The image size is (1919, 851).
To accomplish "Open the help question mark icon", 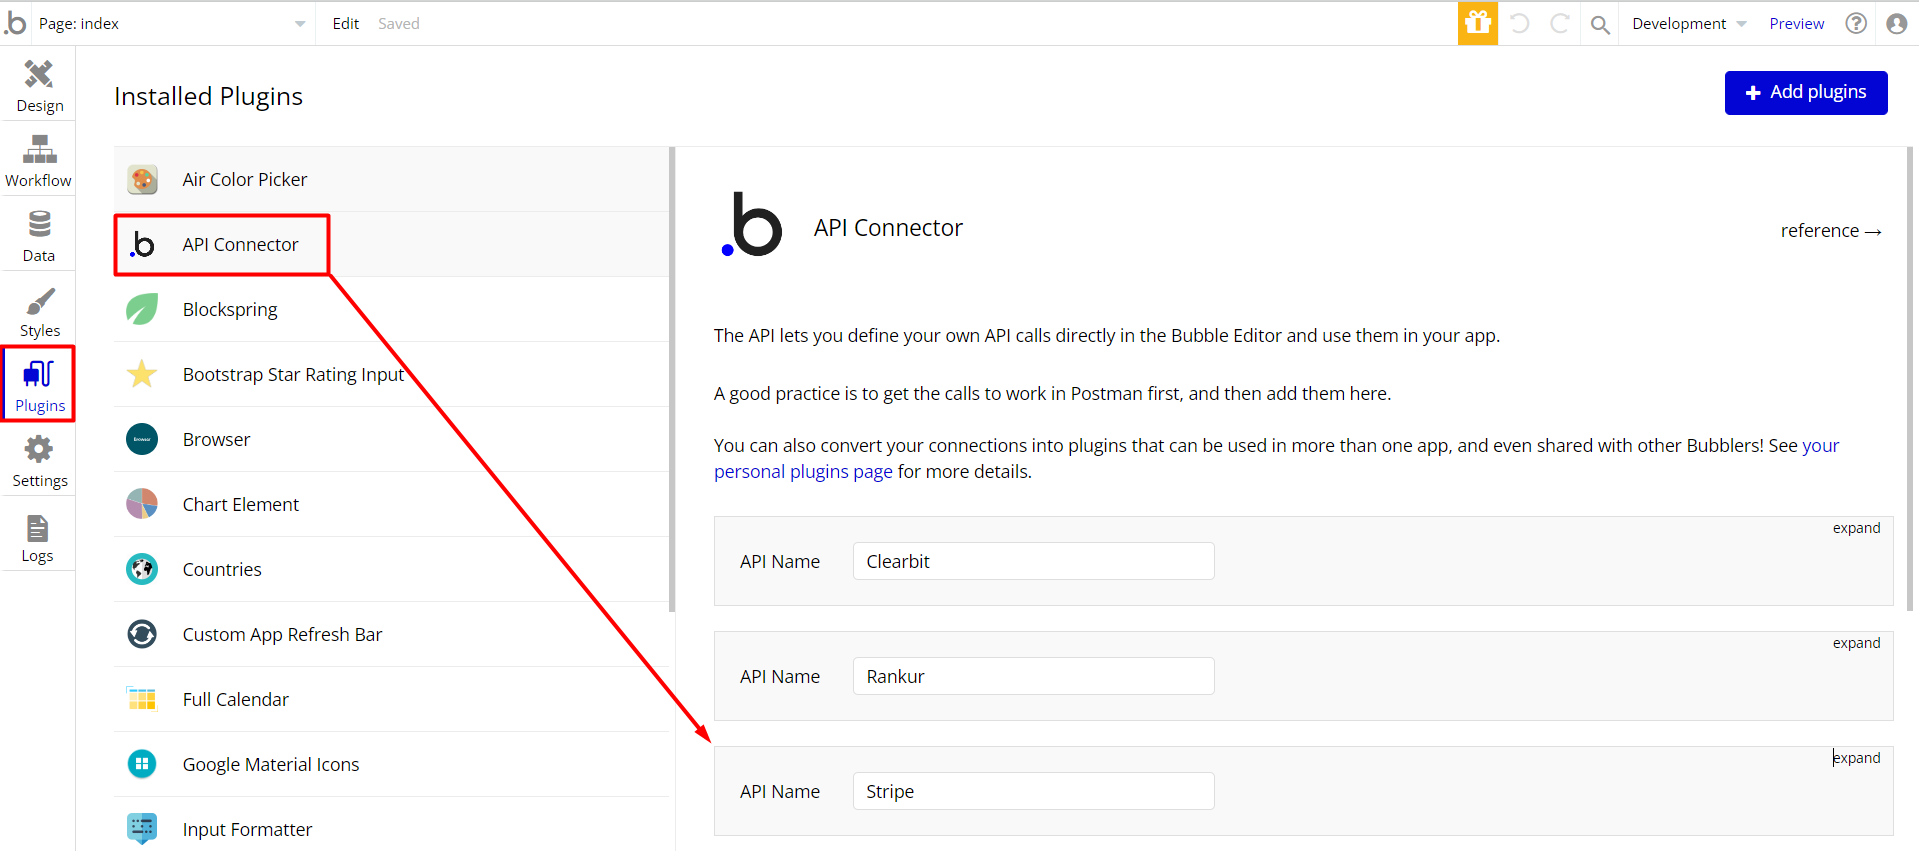I will click(1856, 23).
